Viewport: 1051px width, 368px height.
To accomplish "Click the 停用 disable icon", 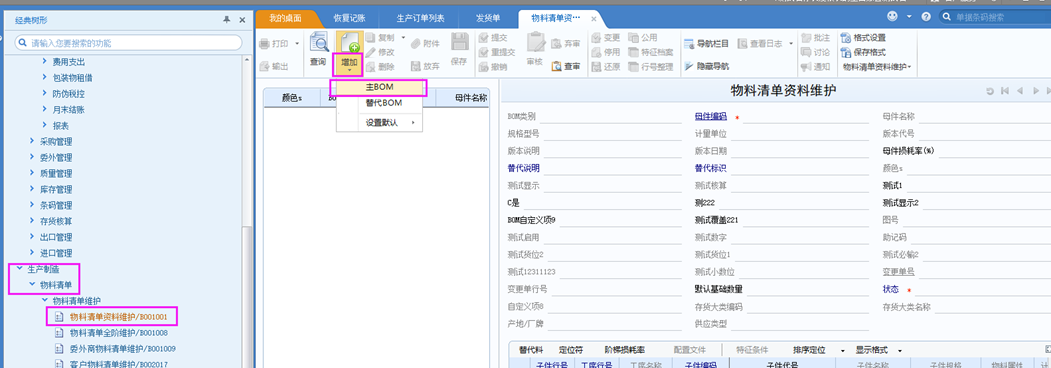I will pos(596,52).
